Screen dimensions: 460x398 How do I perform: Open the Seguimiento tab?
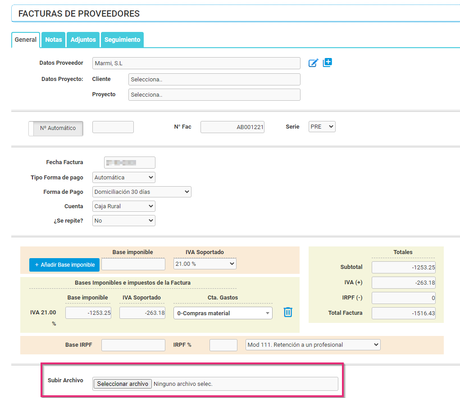[122, 40]
